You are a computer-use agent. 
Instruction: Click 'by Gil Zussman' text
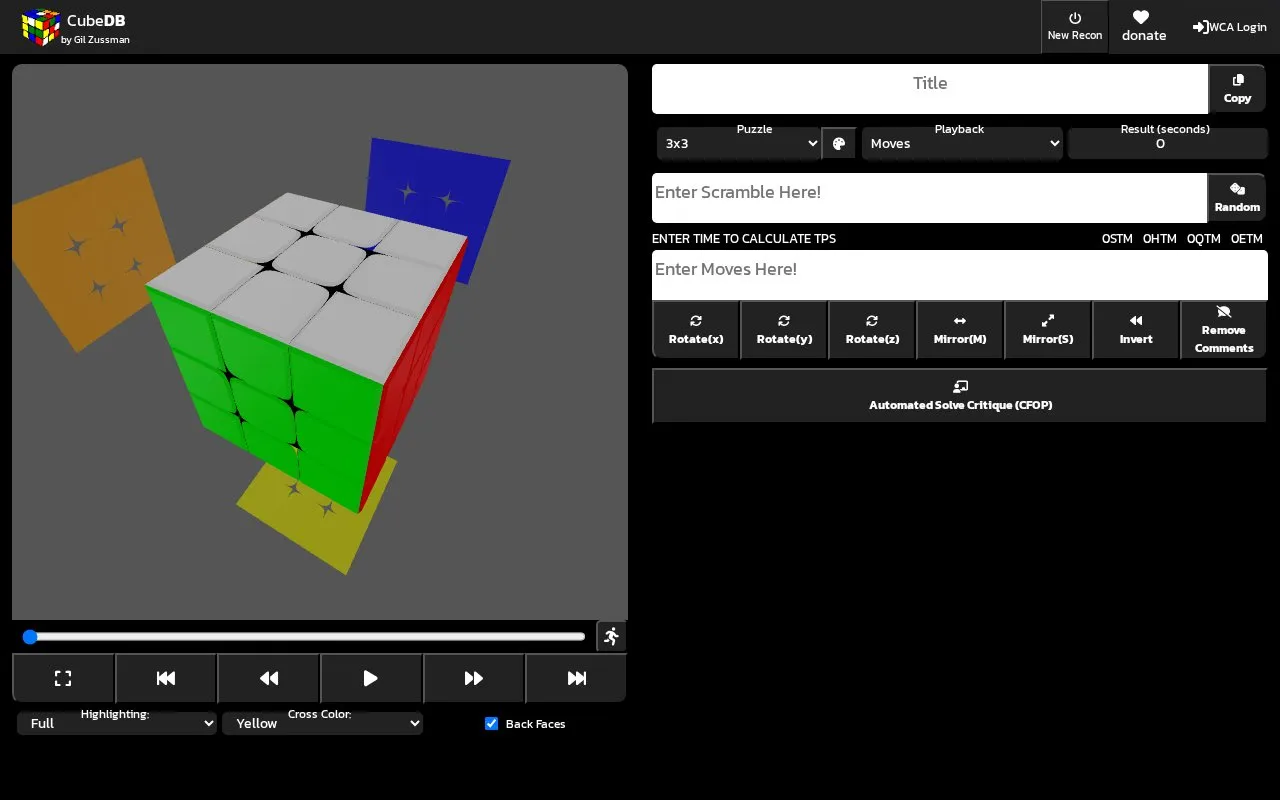(95, 40)
